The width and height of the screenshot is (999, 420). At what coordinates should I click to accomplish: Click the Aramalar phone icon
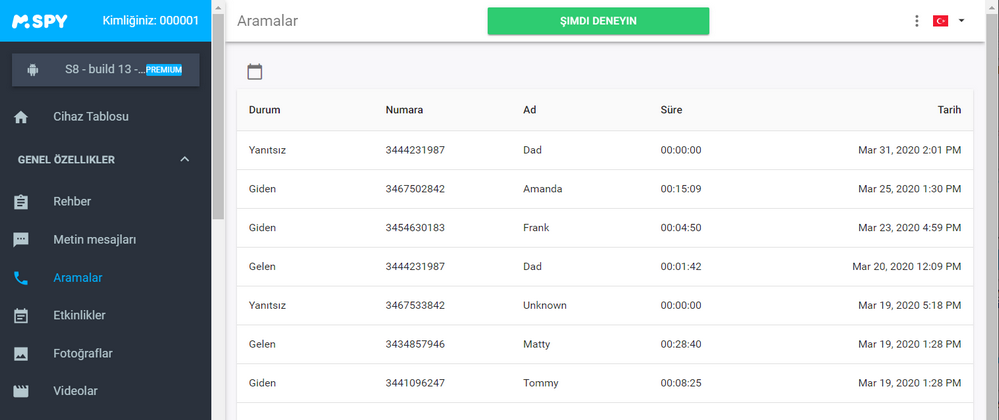click(21, 279)
